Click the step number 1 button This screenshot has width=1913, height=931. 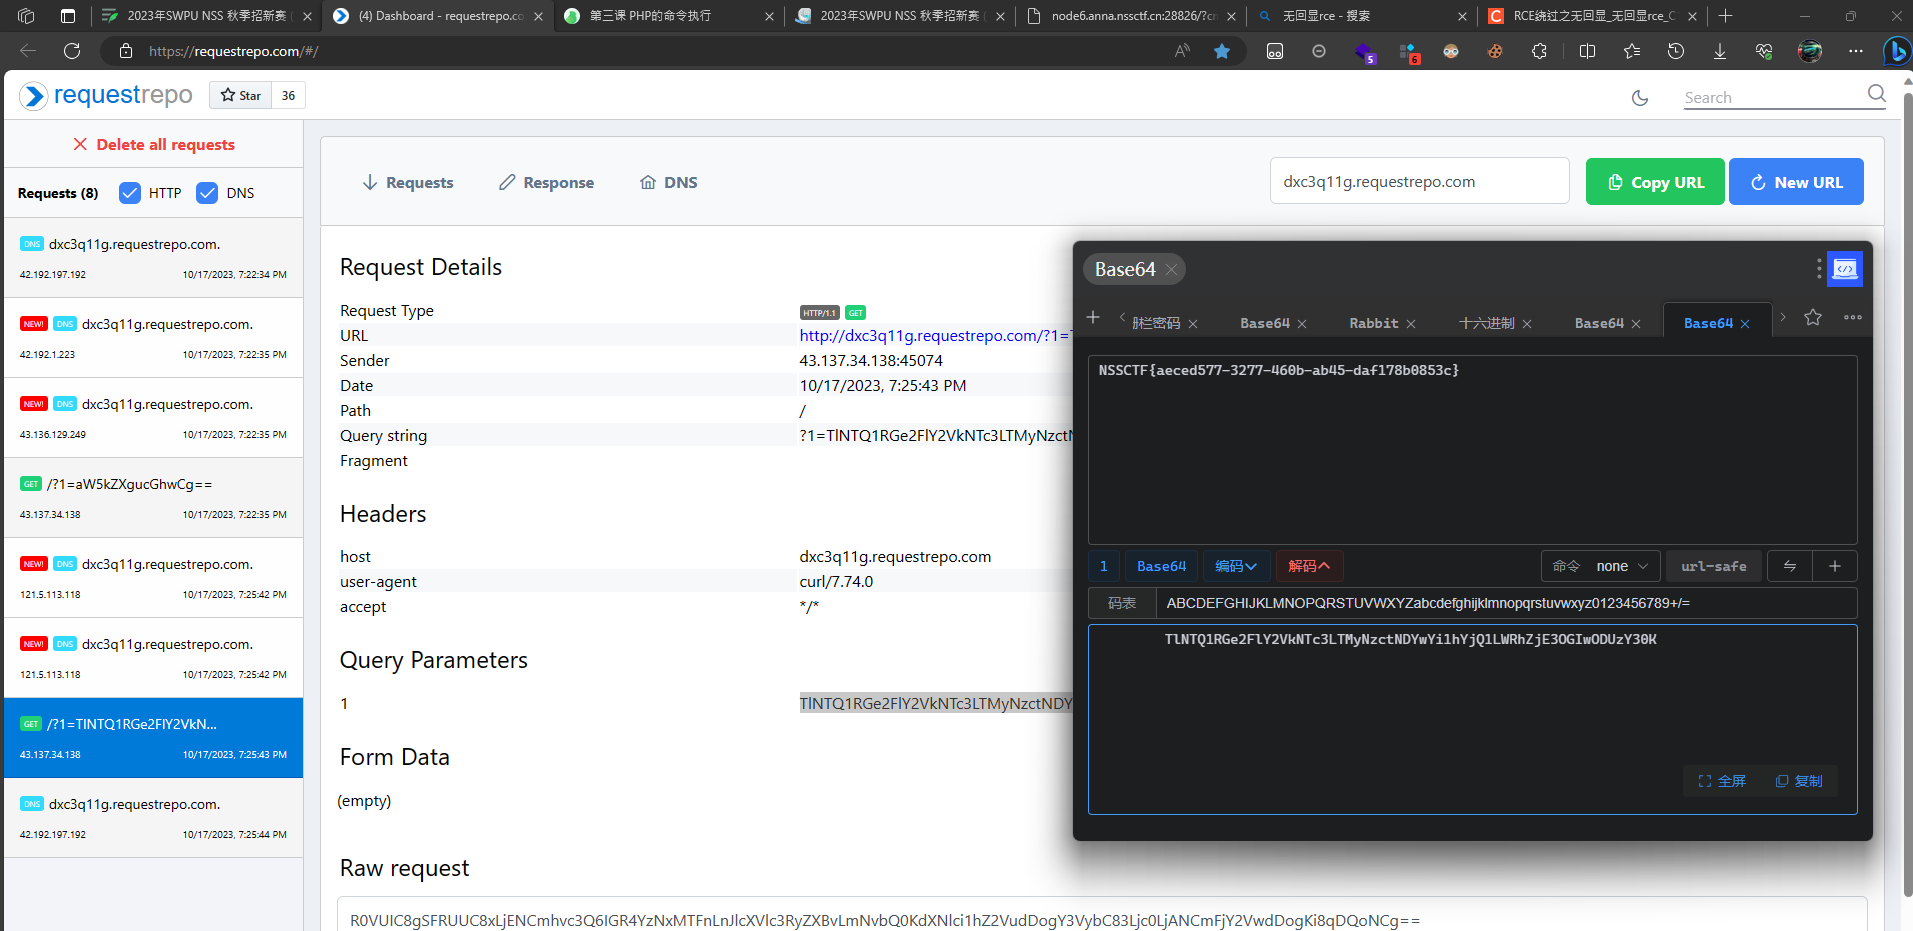[x=1104, y=566]
